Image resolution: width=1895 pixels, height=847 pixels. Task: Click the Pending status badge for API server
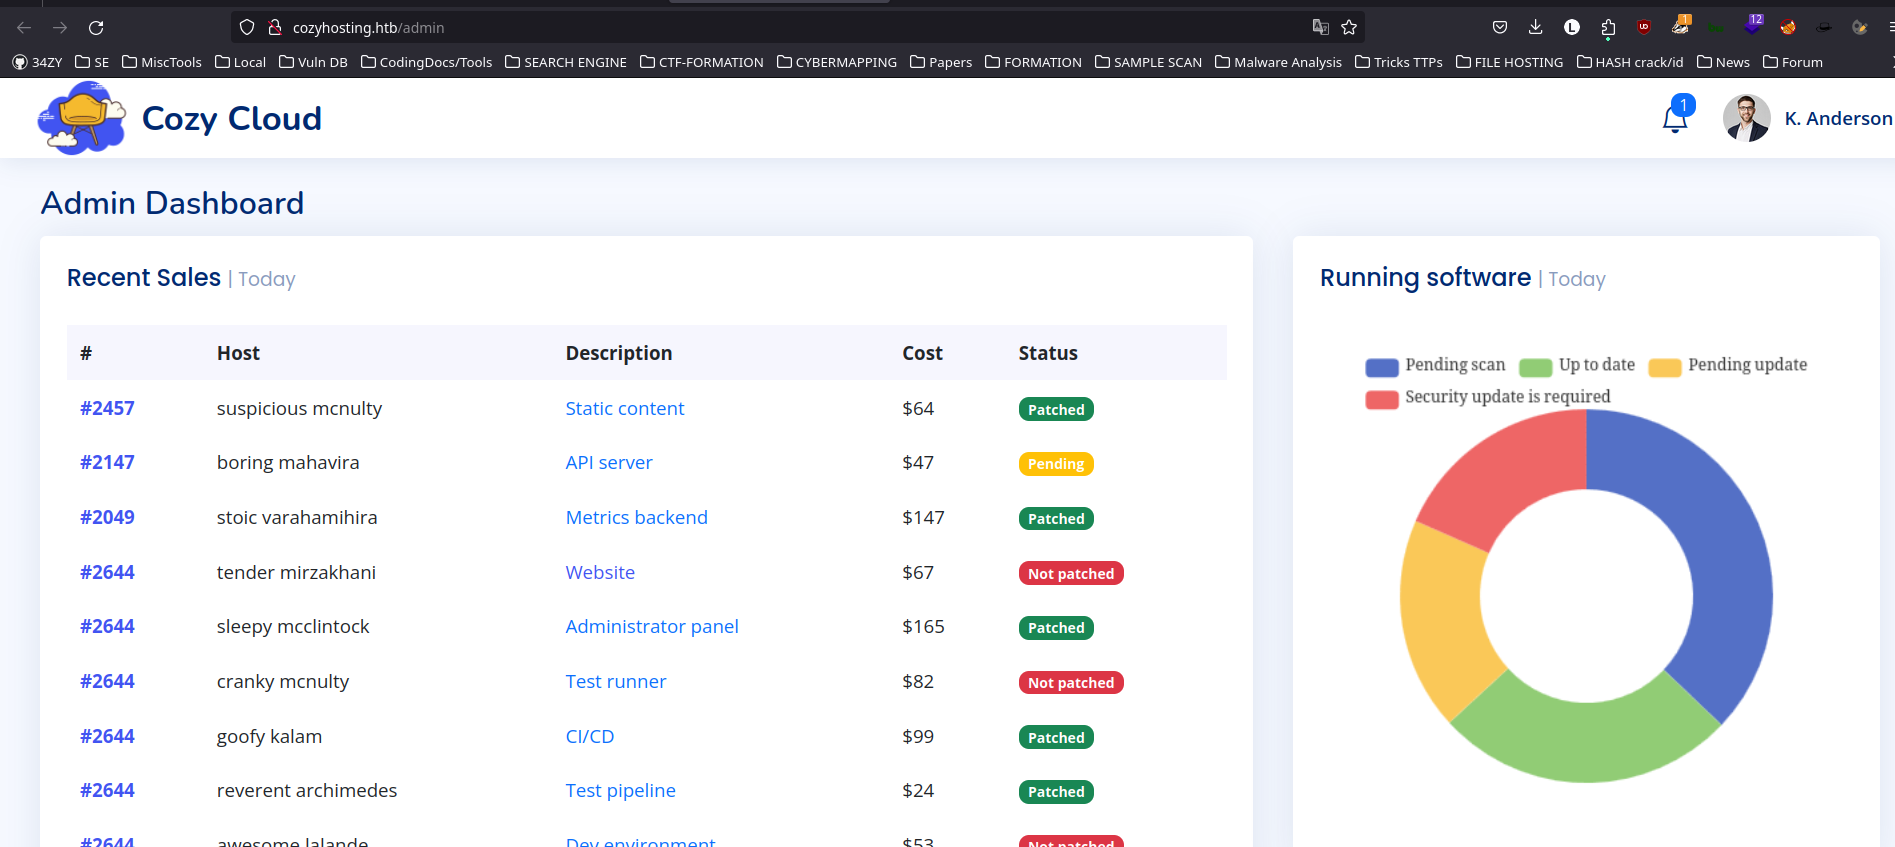click(x=1056, y=464)
